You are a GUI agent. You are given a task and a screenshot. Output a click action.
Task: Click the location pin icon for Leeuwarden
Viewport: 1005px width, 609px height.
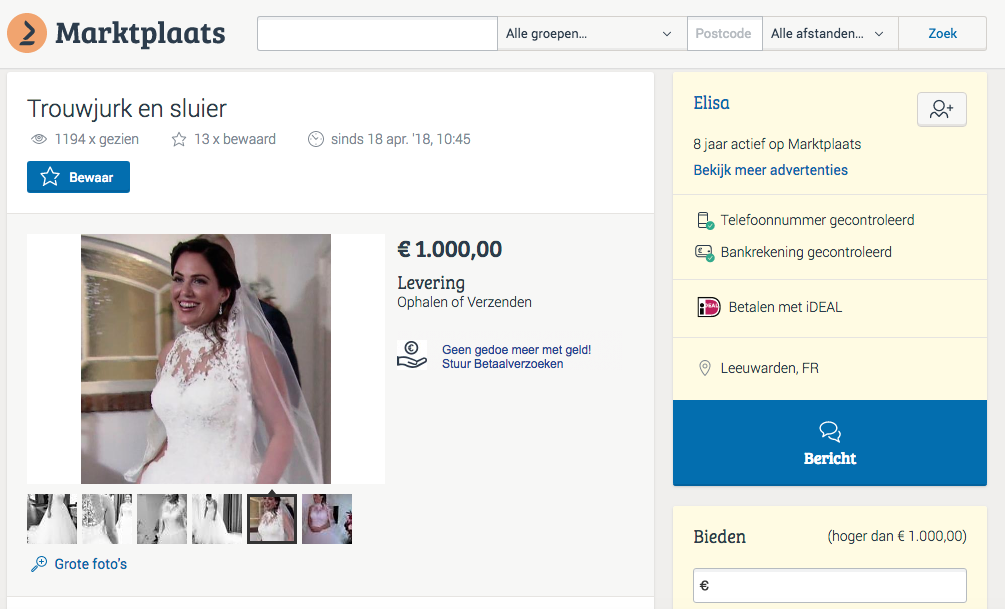(704, 368)
